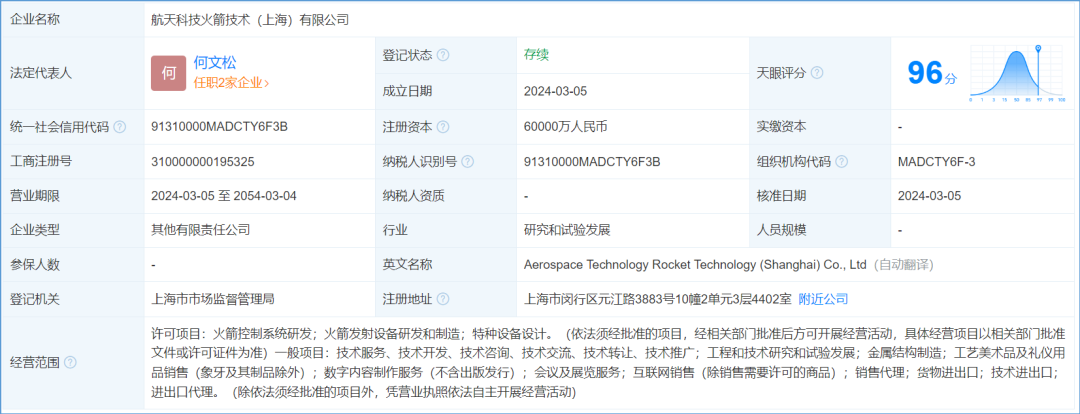Click the score distribution chart

1017,73
